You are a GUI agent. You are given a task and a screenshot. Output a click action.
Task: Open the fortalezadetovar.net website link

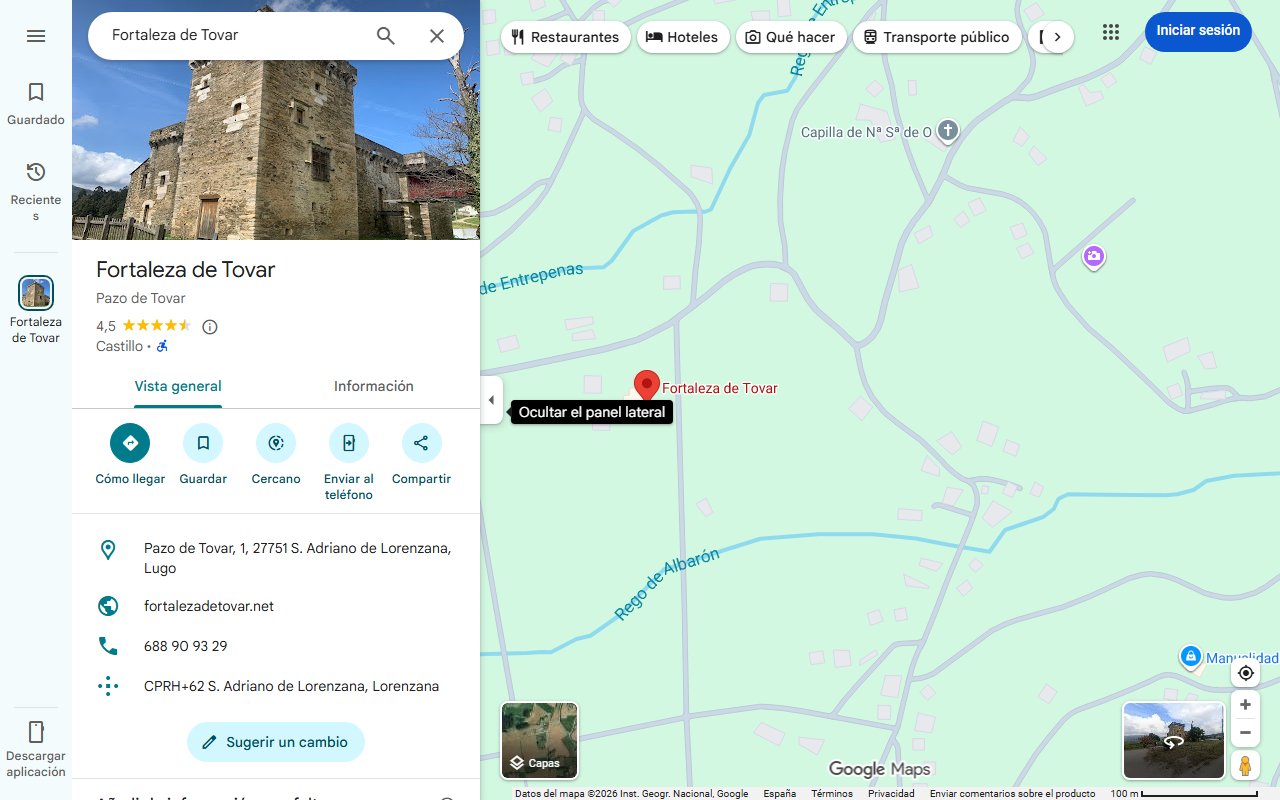(209, 605)
